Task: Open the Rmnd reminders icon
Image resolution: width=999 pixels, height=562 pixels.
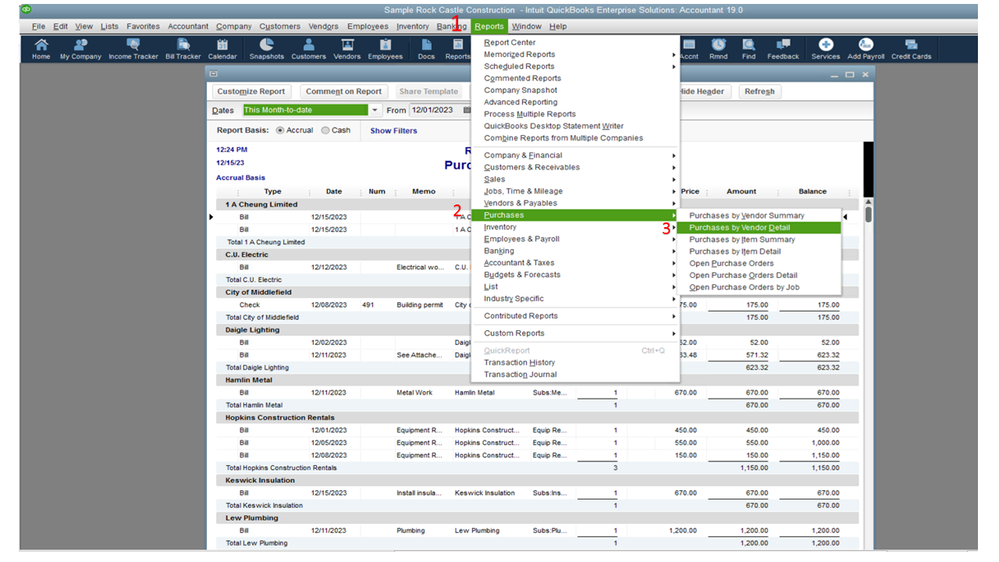Action: [718, 49]
